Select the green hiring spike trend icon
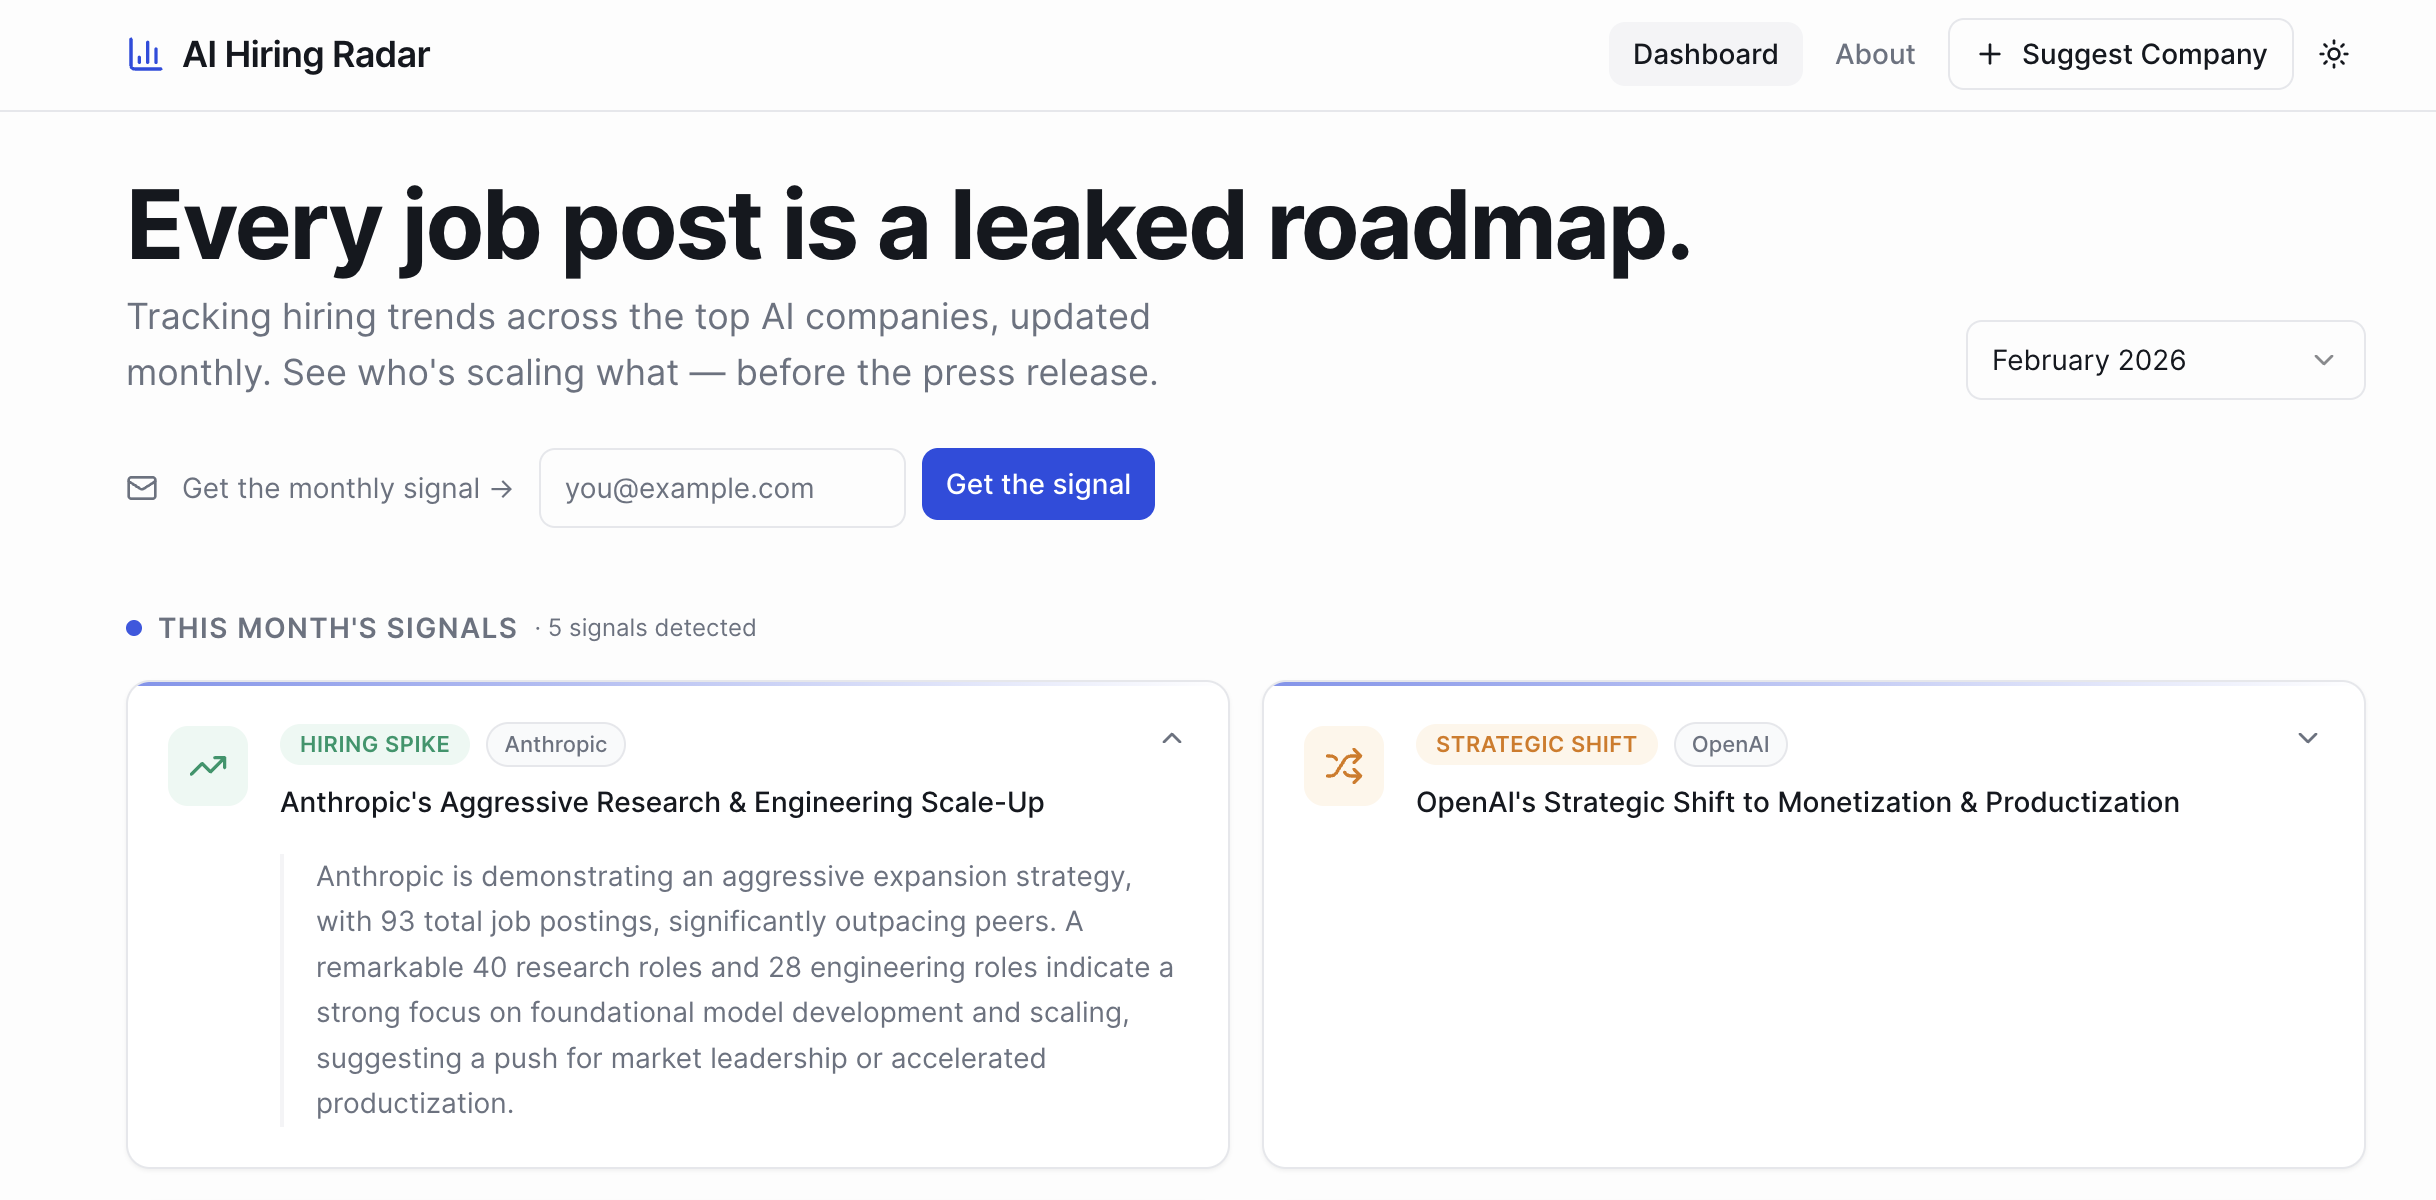Screen dimensions: 2436x1200 pyautogui.click(x=206, y=765)
